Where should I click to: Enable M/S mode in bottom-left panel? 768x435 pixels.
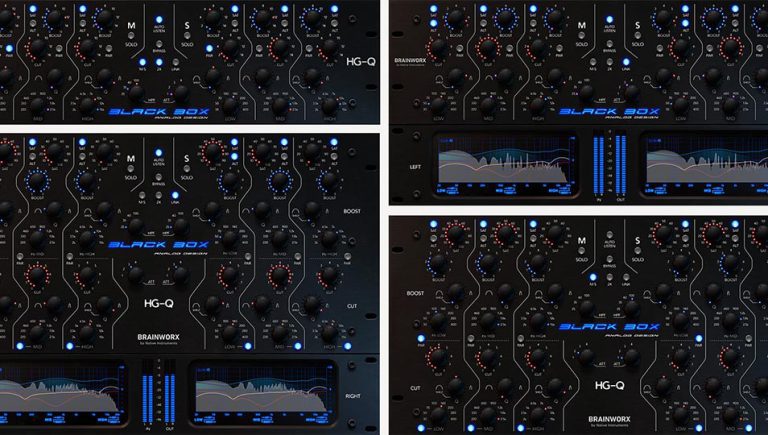(142, 195)
